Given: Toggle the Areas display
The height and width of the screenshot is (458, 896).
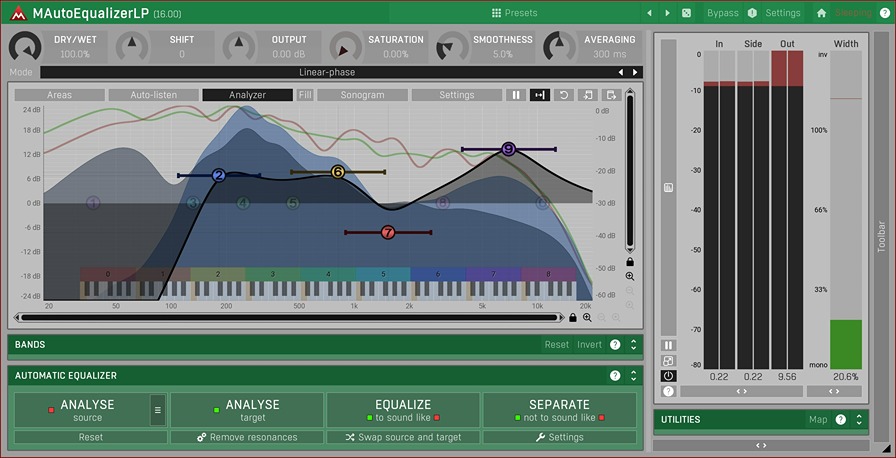Looking at the screenshot, I should point(59,95).
